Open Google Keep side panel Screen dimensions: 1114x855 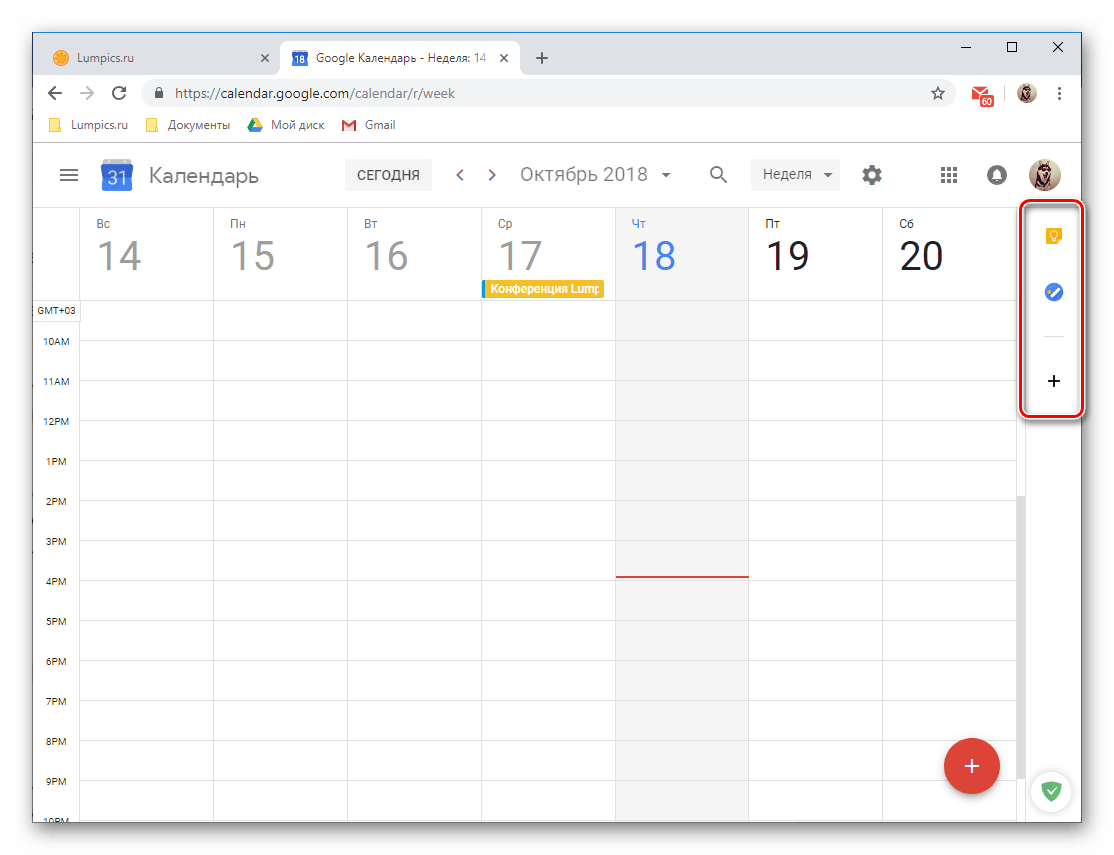pos(1054,236)
